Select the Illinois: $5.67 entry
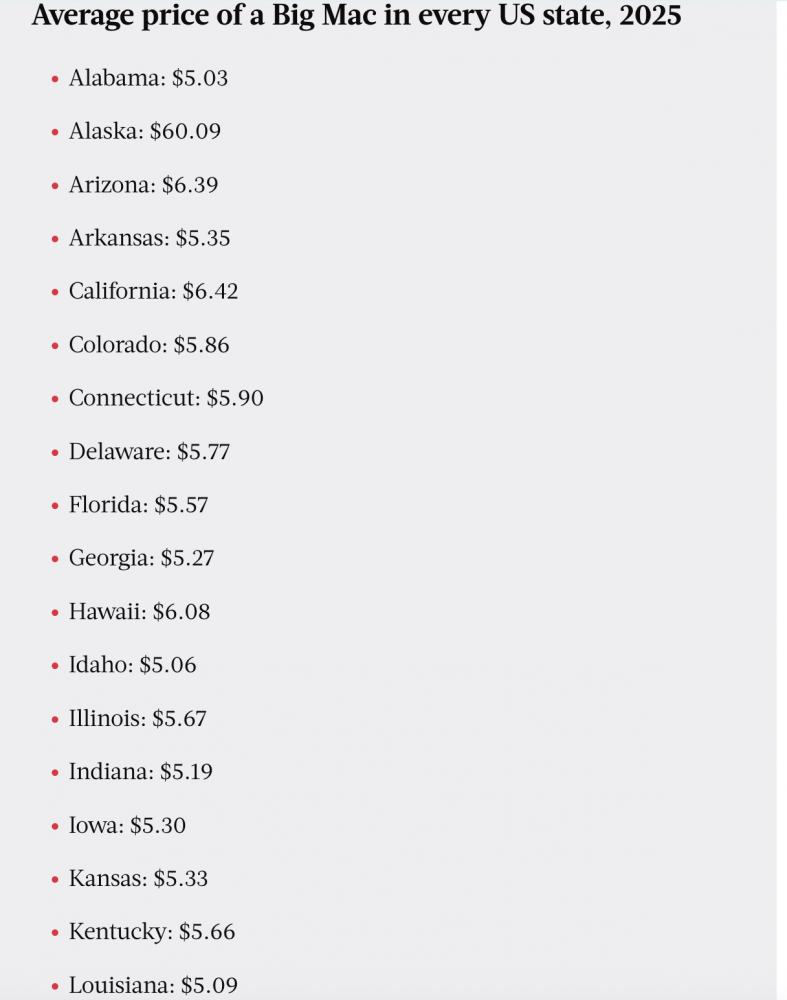This screenshot has height=1000, width=787. (138, 719)
